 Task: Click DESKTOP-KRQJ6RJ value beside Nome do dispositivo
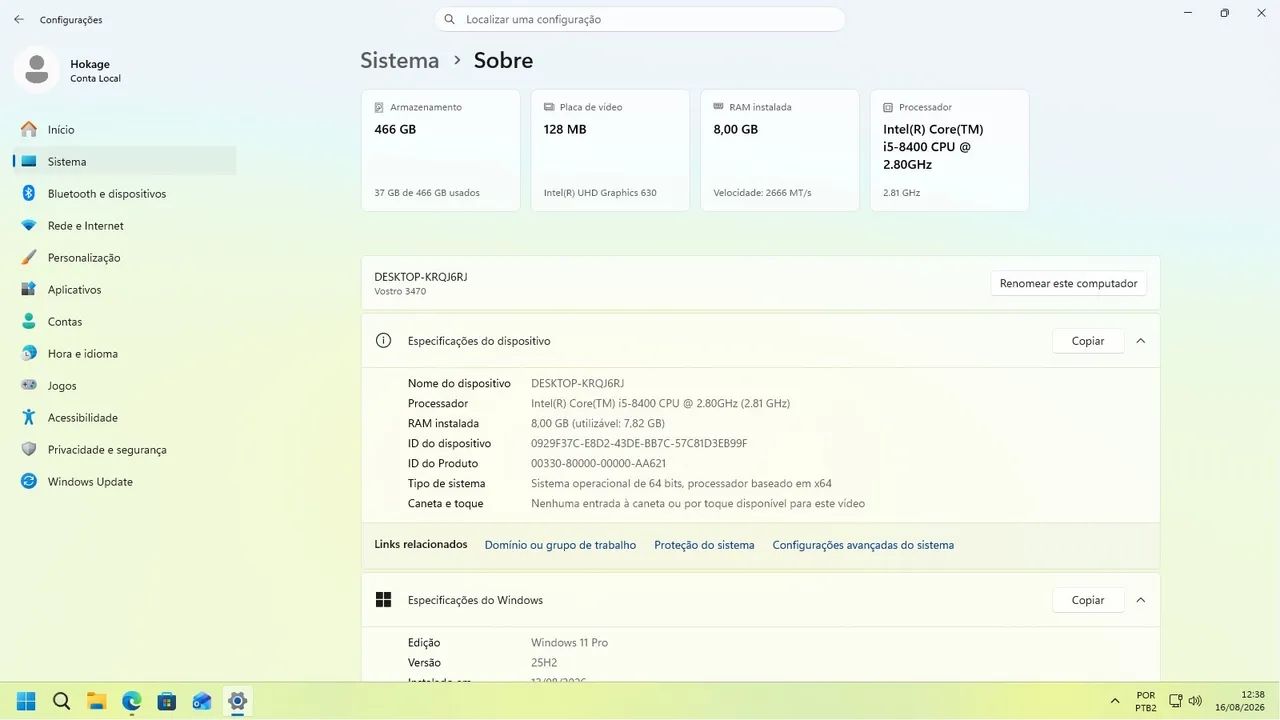click(577, 383)
